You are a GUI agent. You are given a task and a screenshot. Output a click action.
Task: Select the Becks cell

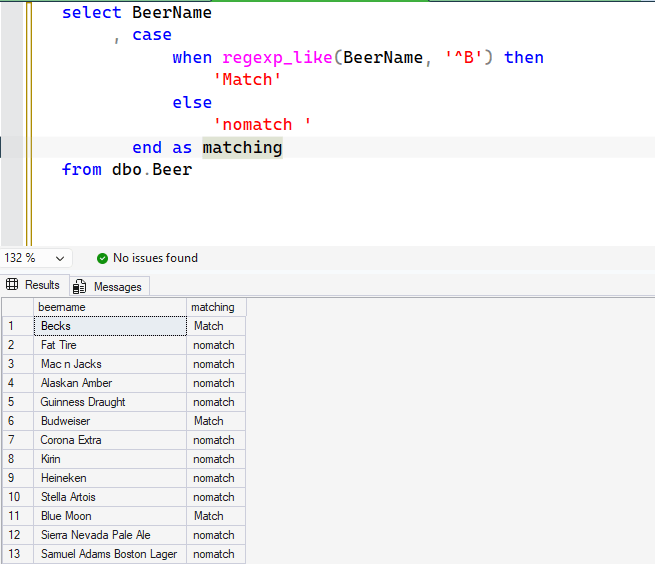[110, 326]
